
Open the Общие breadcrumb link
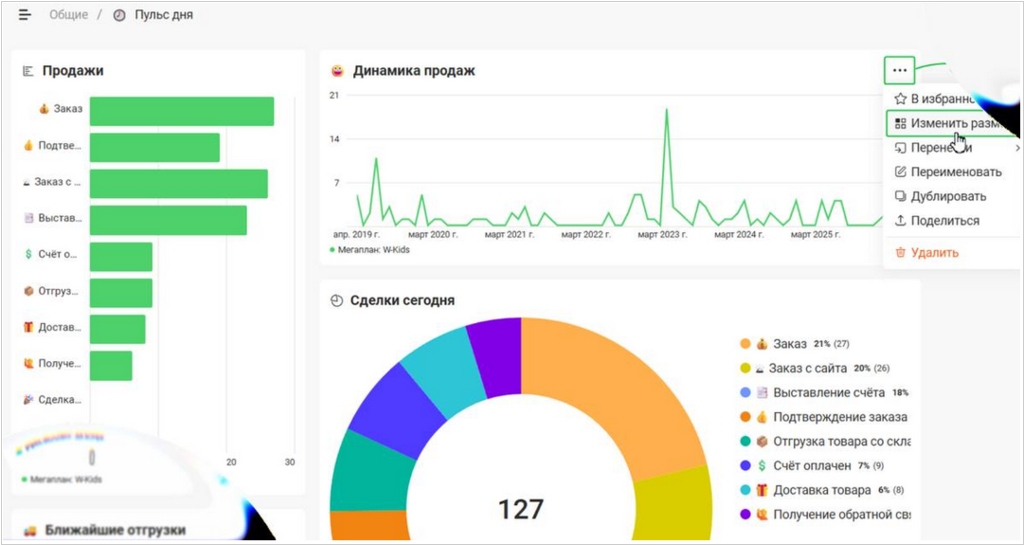click(68, 15)
